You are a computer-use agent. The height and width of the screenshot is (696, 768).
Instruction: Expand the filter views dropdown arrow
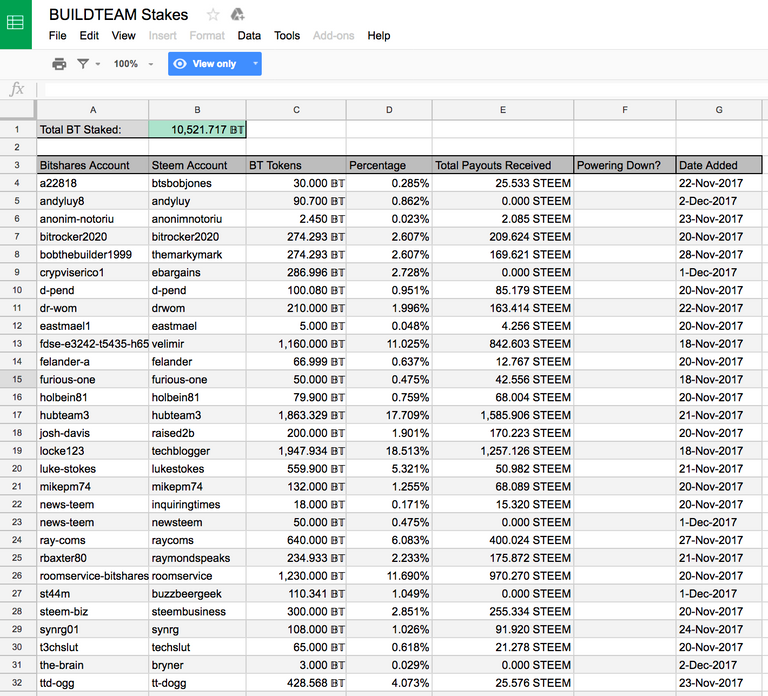[x=98, y=64]
